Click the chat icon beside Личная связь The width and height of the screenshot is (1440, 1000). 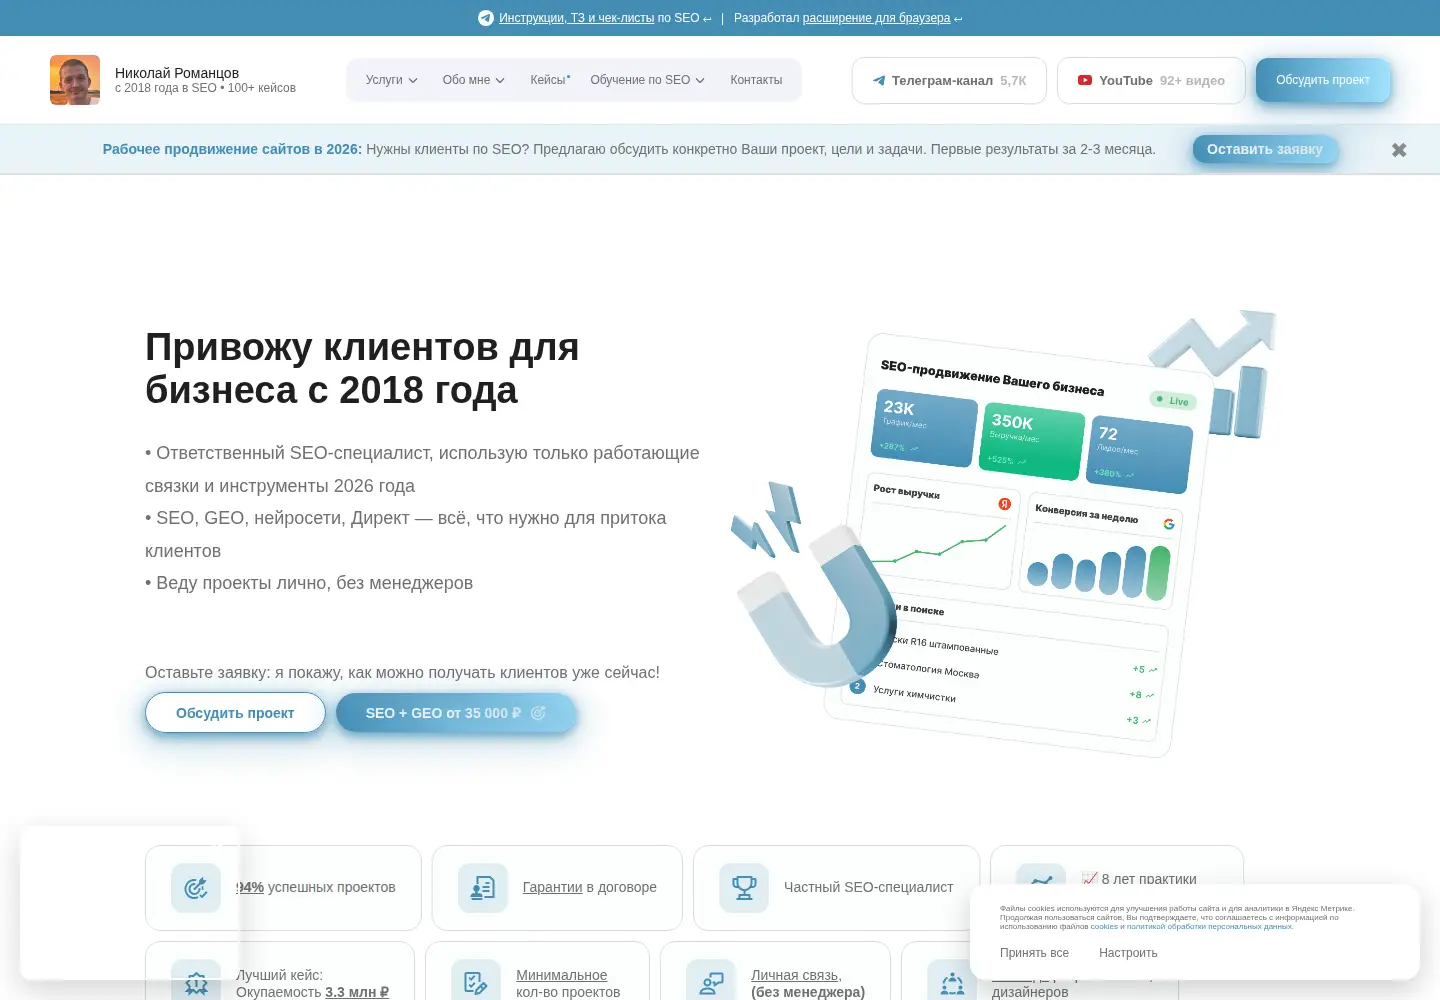711,982
